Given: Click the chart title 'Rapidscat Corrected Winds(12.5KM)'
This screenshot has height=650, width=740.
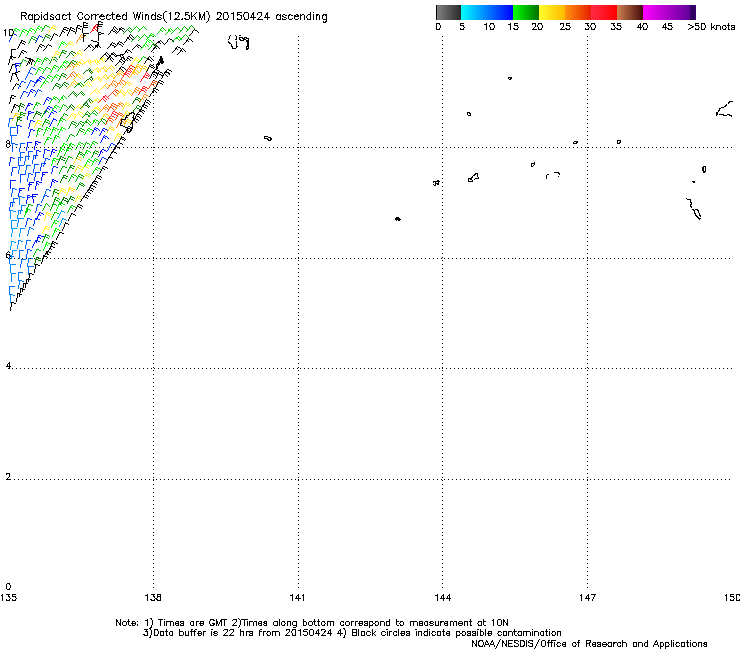Looking at the screenshot, I should [x=115, y=17].
